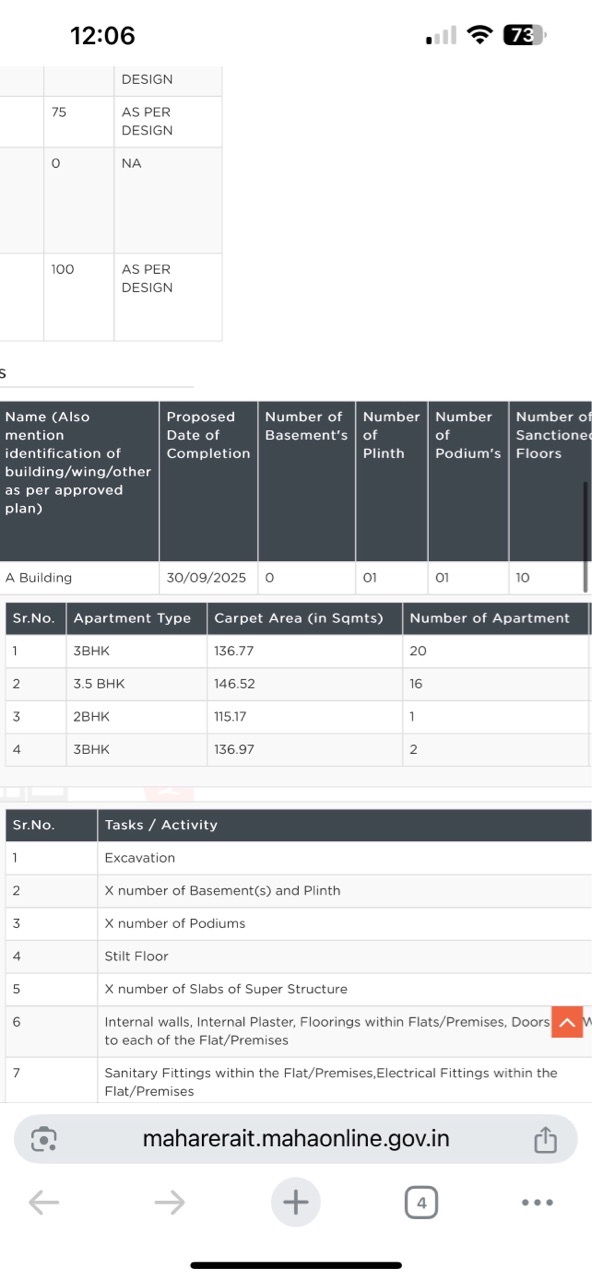
Task: Select the 'Stilt Floor' task row
Action: pyautogui.click(x=298, y=956)
